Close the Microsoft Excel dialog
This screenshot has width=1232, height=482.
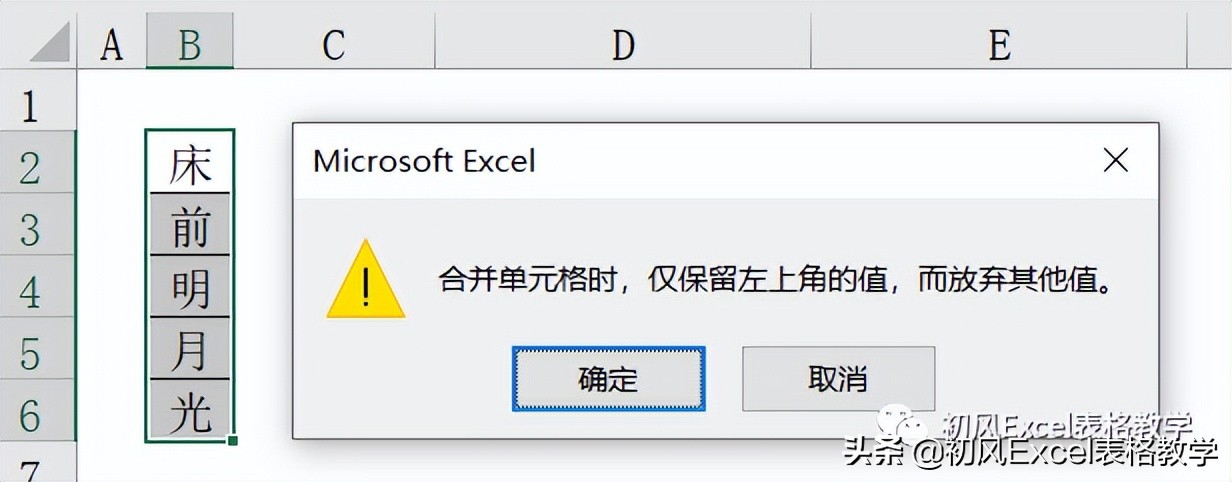(1115, 160)
